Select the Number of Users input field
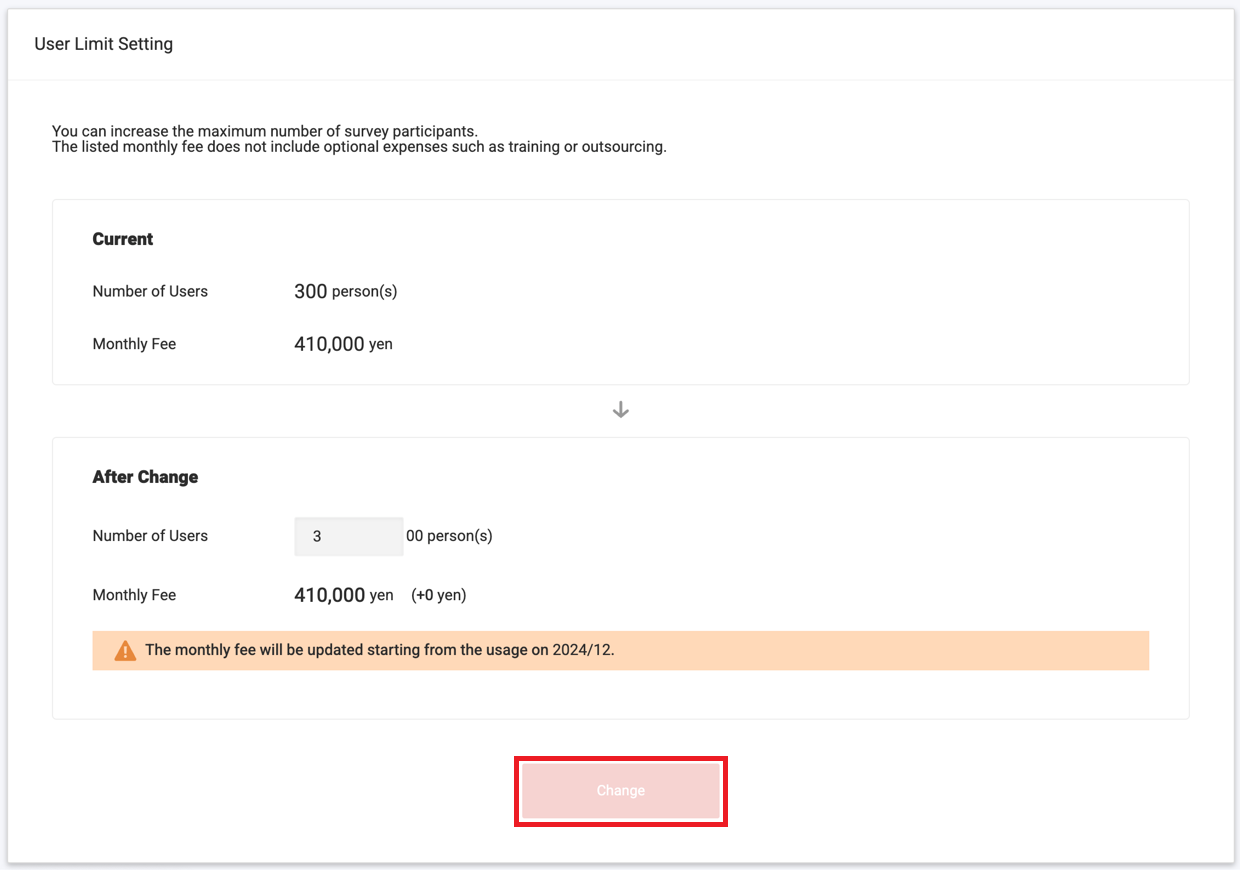This screenshot has height=870, width=1240. 348,536
